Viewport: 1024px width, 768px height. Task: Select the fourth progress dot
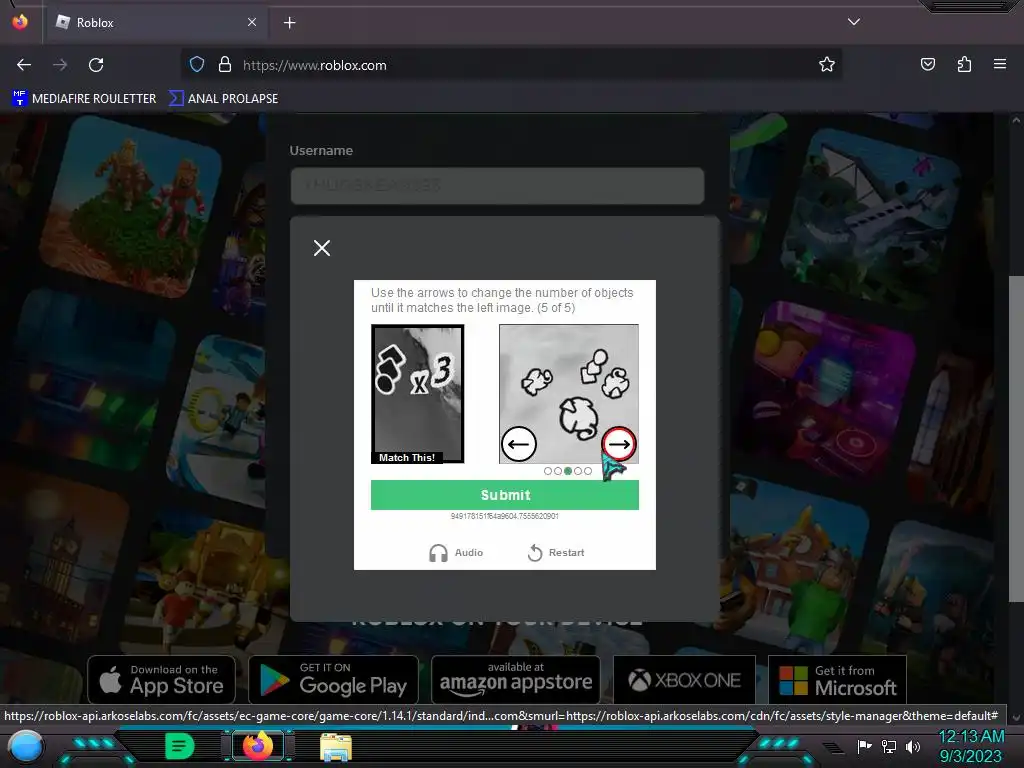578,471
